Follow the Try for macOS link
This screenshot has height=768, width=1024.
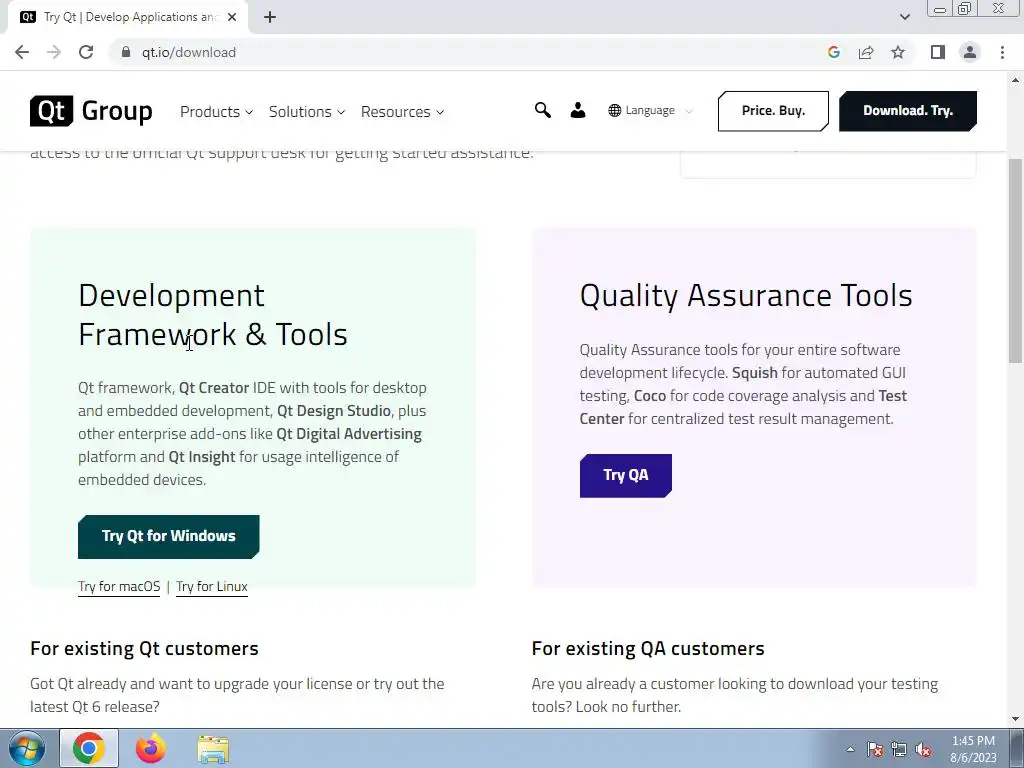click(x=119, y=586)
